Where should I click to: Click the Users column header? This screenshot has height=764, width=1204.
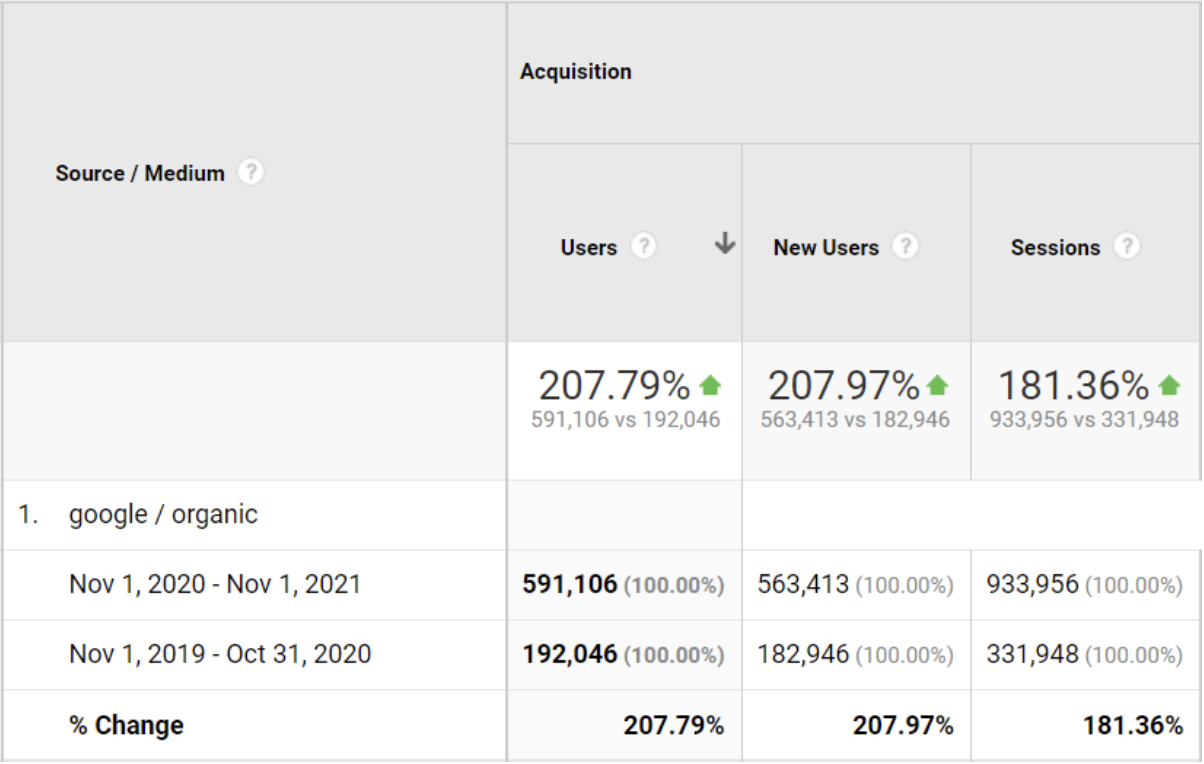[x=589, y=248]
